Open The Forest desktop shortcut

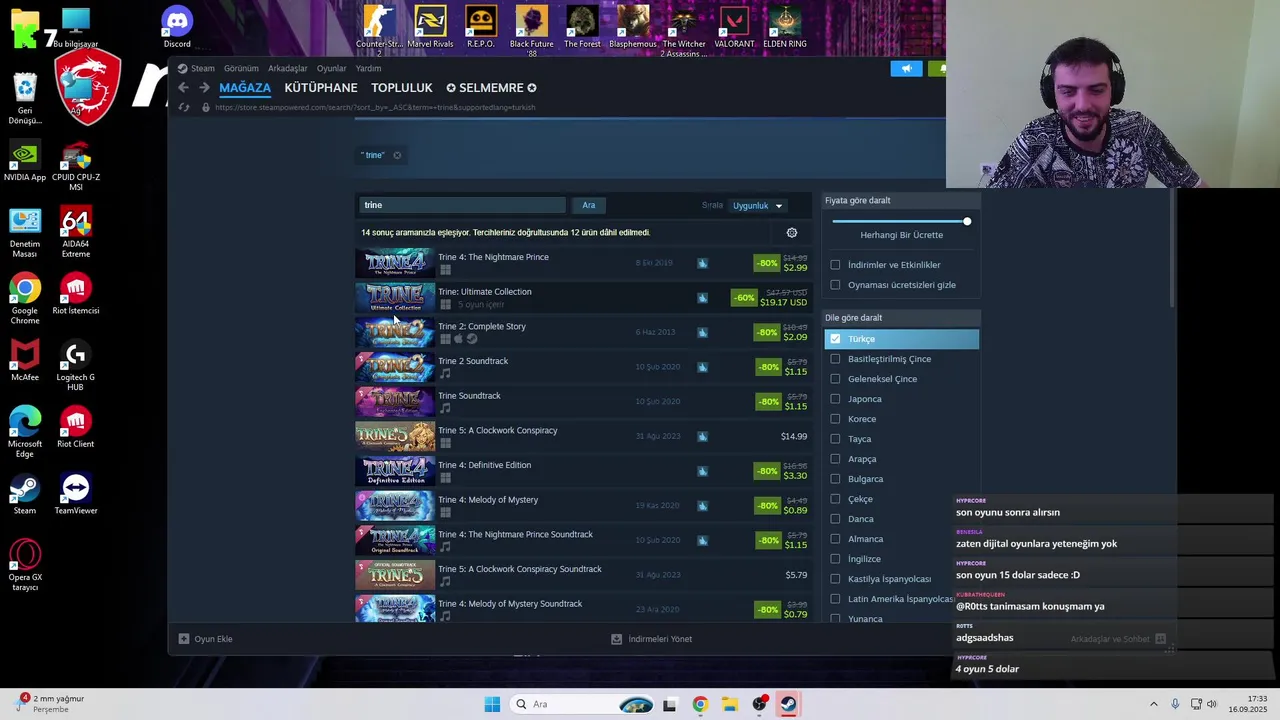582,27
